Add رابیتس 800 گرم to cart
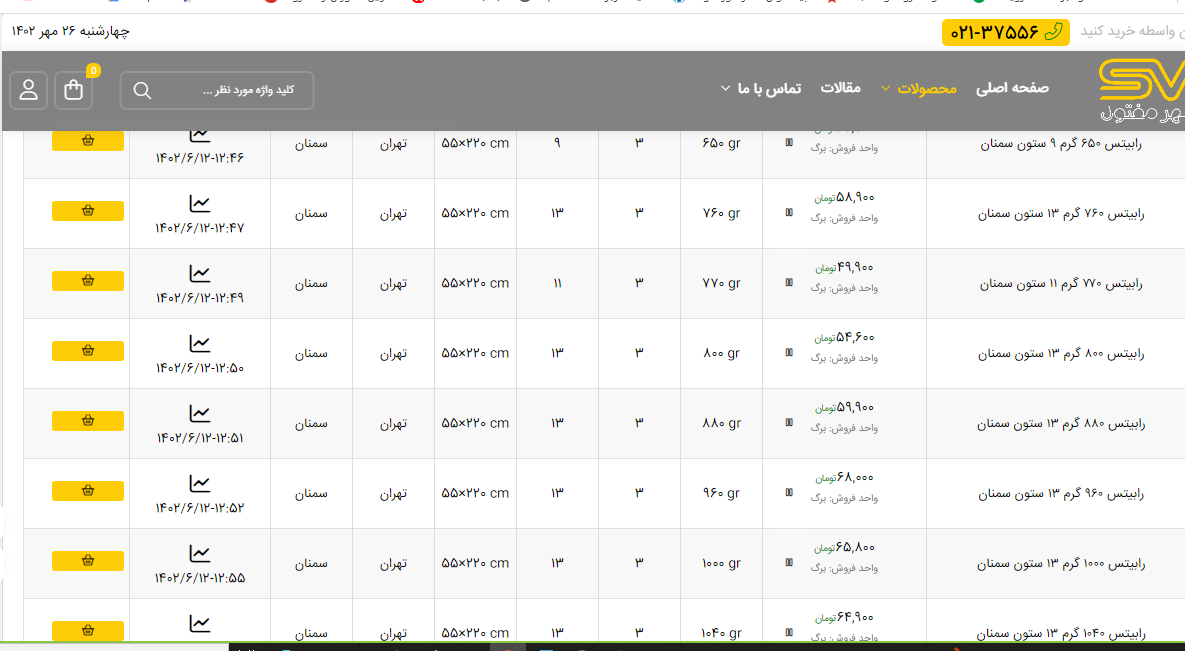The width and height of the screenshot is (1185, 651). (x=88, y=351)
